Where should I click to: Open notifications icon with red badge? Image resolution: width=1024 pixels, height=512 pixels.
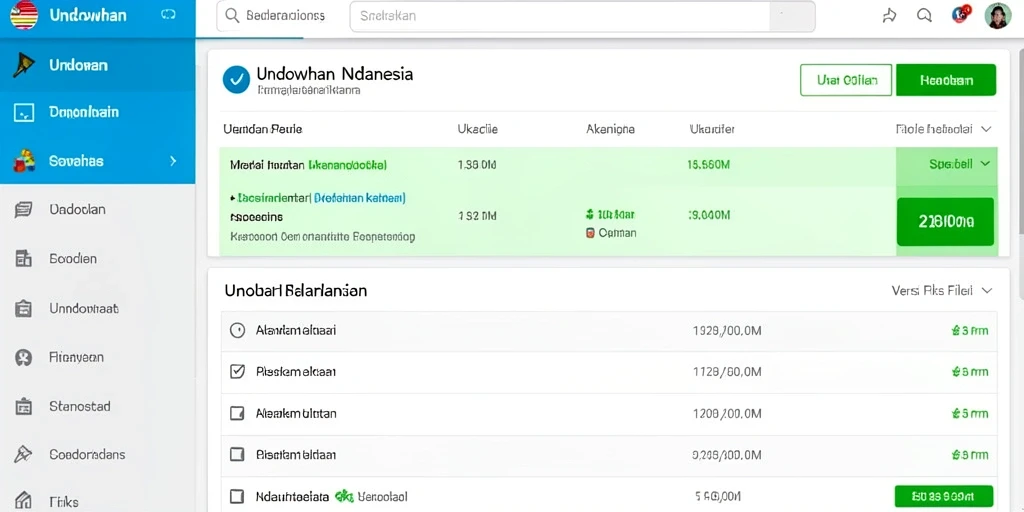tap(961, 14)
